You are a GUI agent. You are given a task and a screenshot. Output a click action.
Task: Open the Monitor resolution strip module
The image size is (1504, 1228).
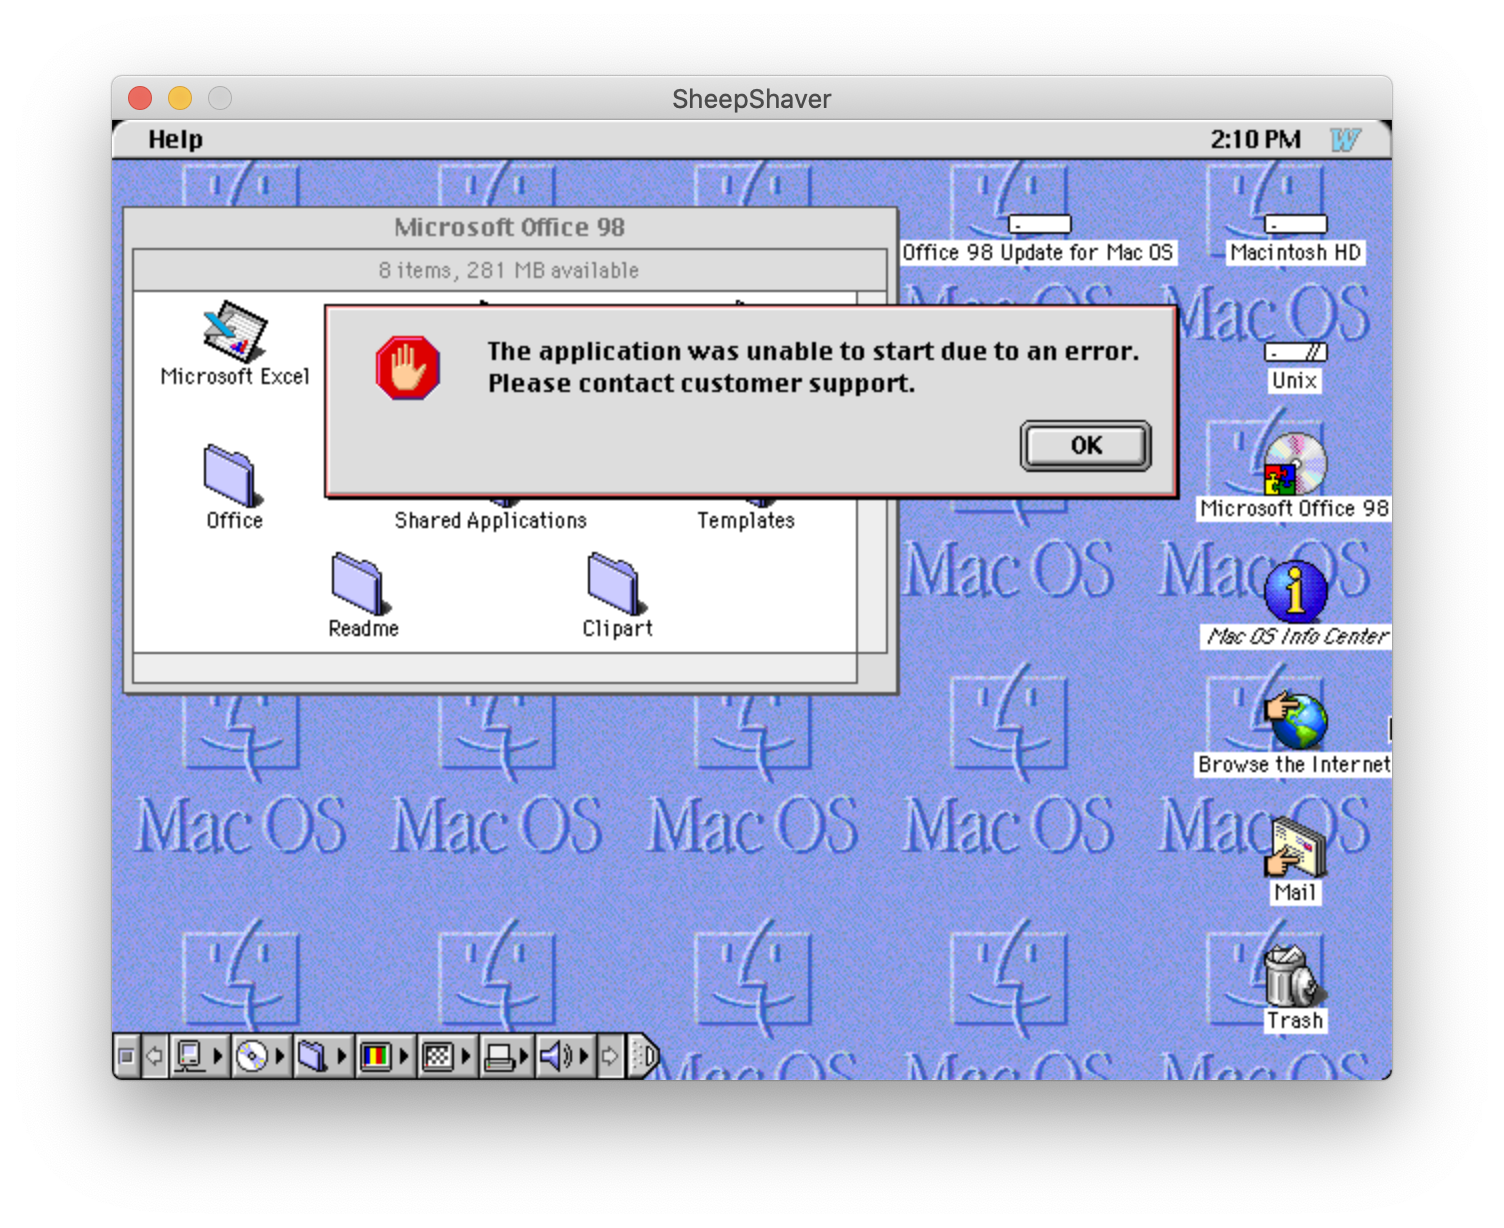click(446, 1056)
